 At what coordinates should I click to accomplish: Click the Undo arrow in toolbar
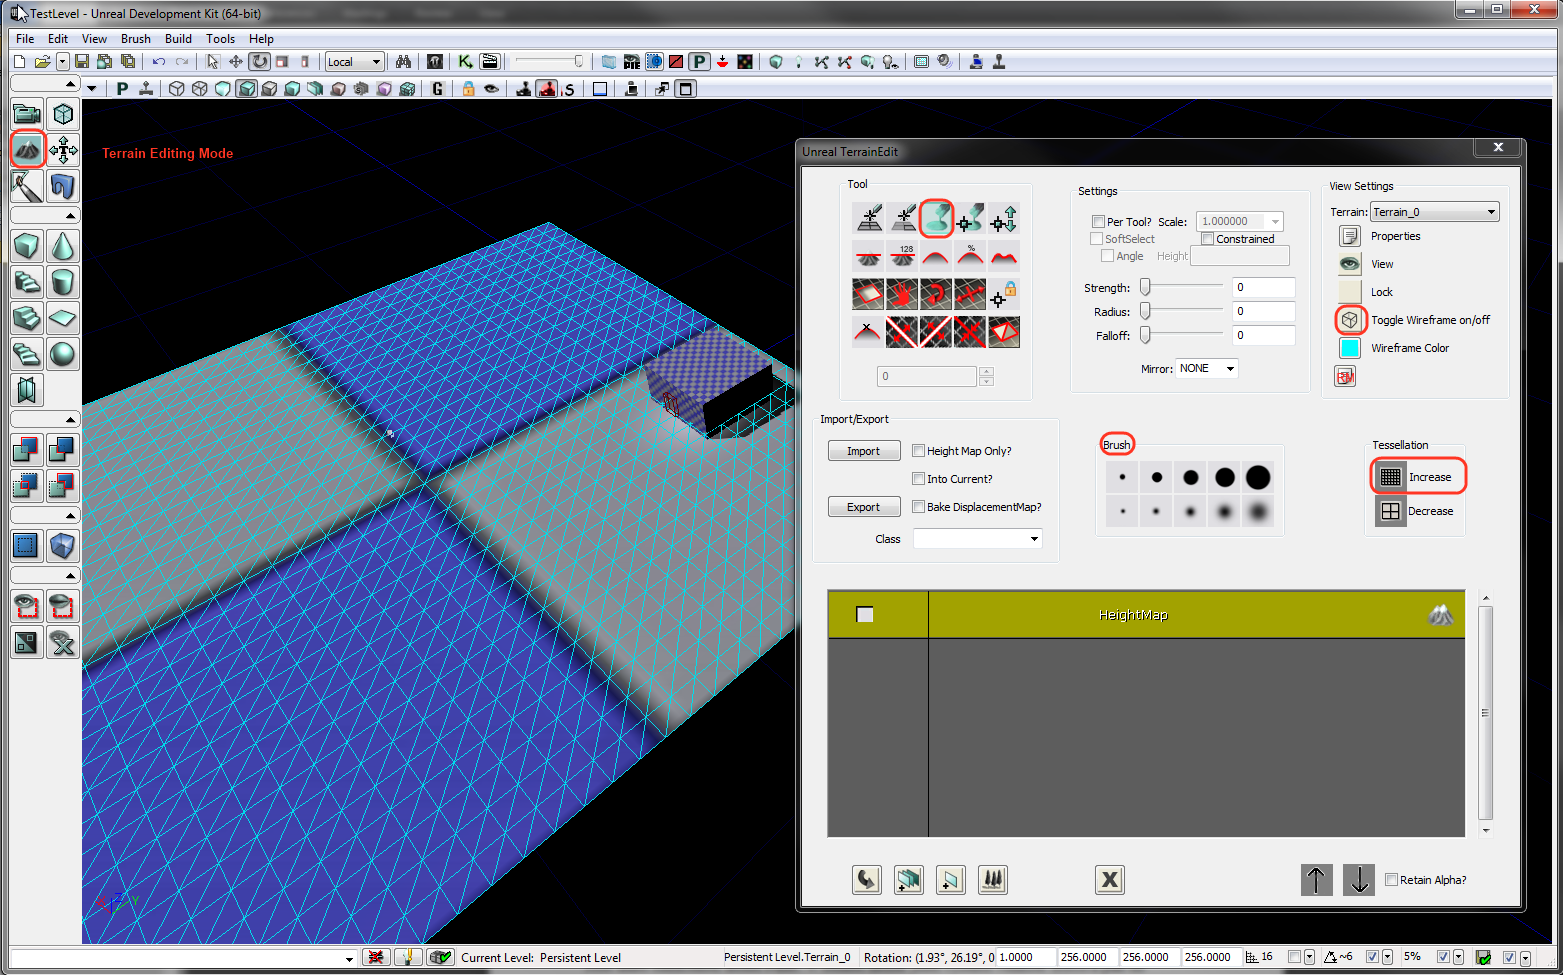click(x=158, y=62)
